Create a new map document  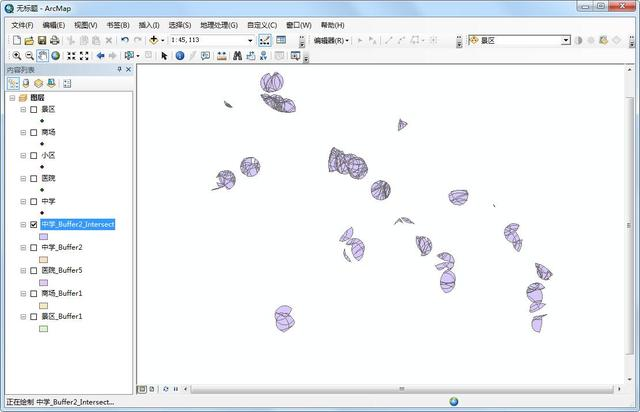pyautogui.click(x=17, y=40)
